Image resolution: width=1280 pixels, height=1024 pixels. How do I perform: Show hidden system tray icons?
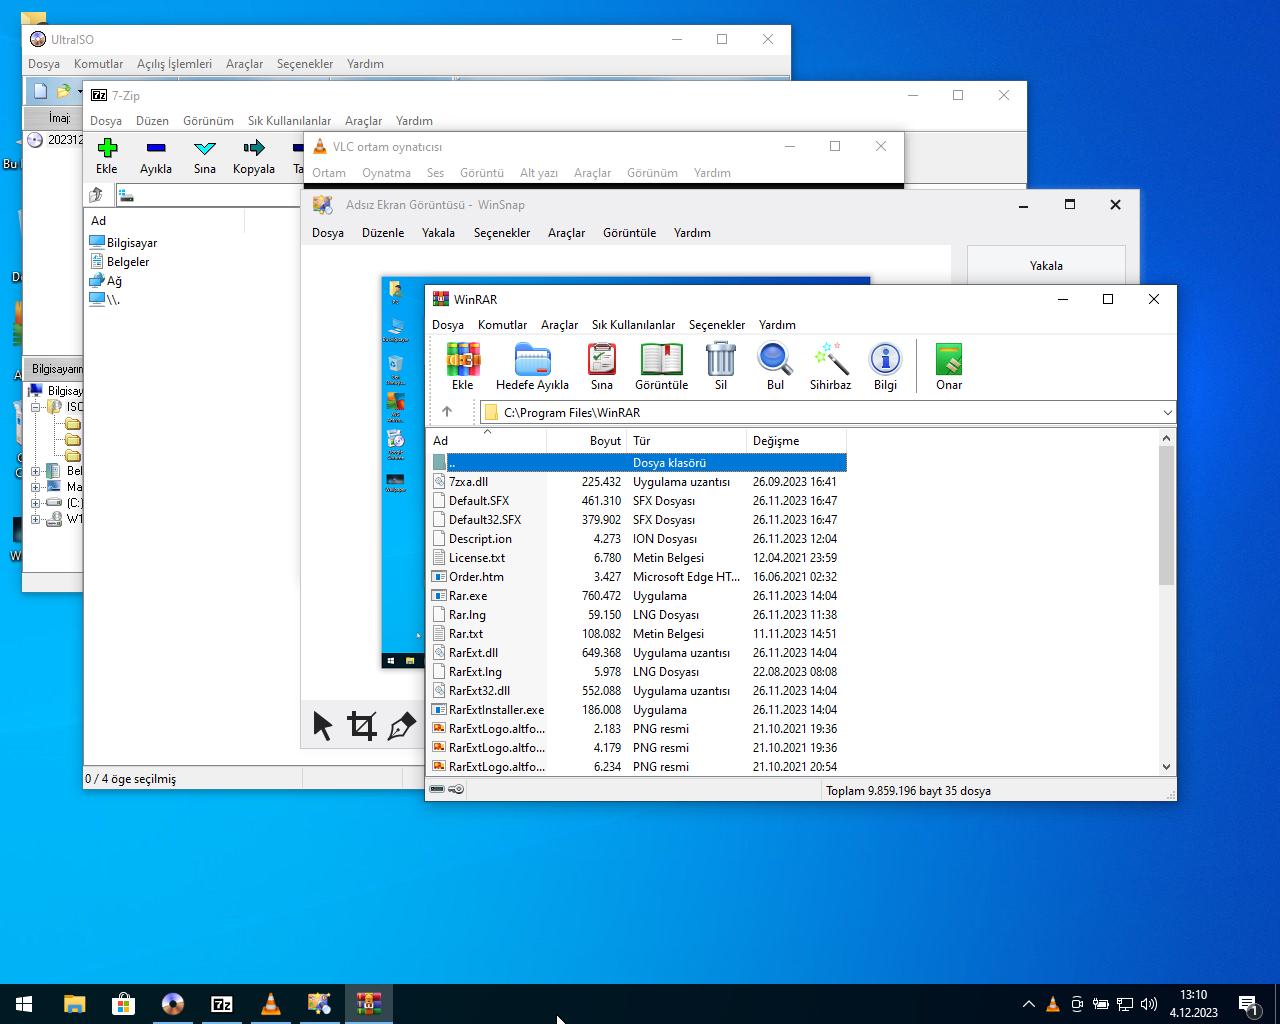[x=1028, y=1004]
